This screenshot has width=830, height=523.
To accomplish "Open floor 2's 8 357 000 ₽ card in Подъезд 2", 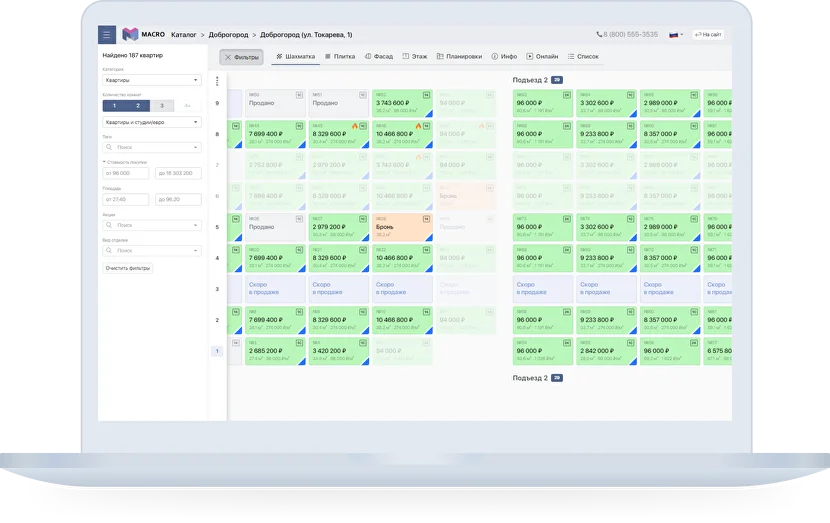I will (670, 320).
